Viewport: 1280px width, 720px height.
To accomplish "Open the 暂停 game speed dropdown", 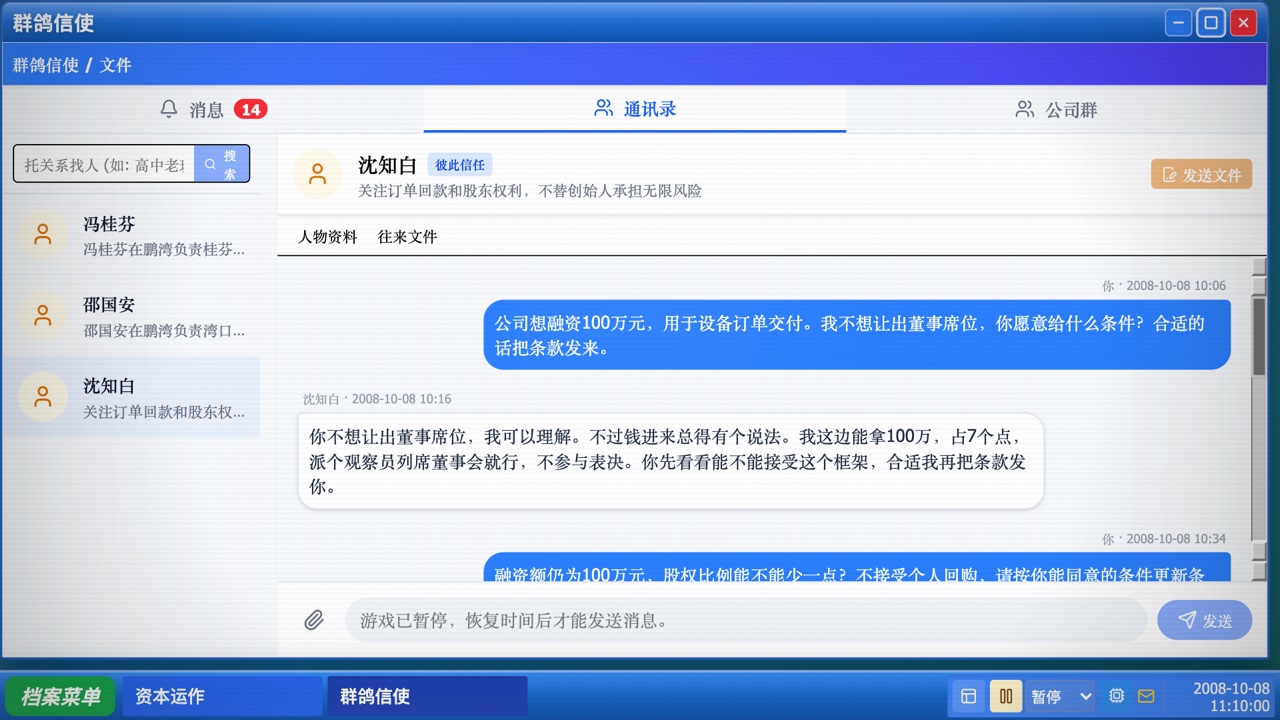I will click(1060, 696).
